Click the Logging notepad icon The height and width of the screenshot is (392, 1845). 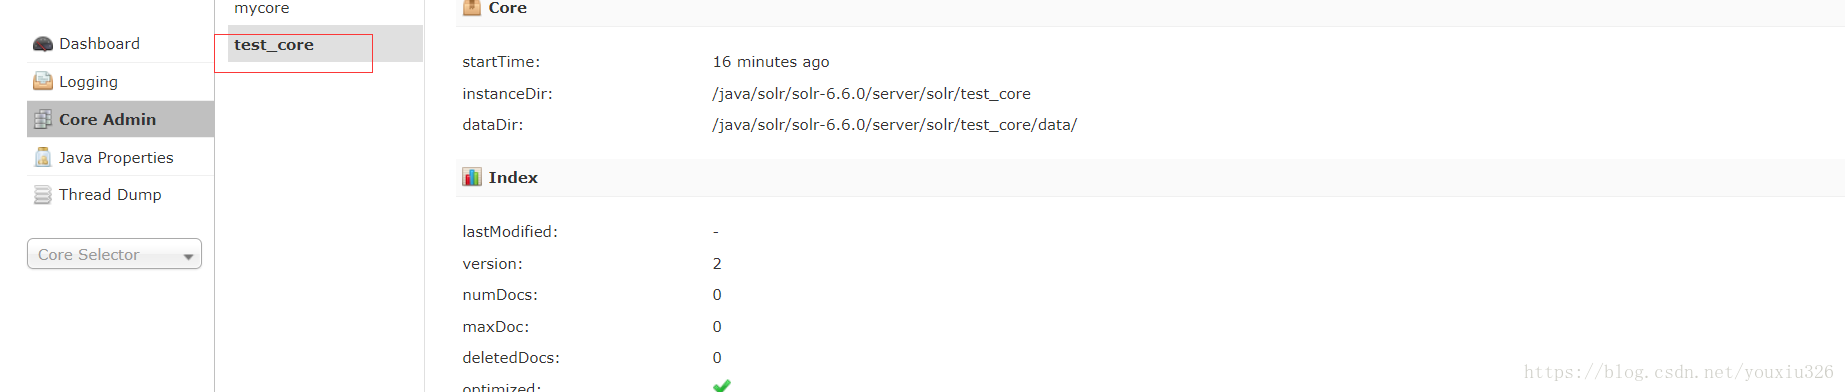pyautogui.click(x=42, y=81)
